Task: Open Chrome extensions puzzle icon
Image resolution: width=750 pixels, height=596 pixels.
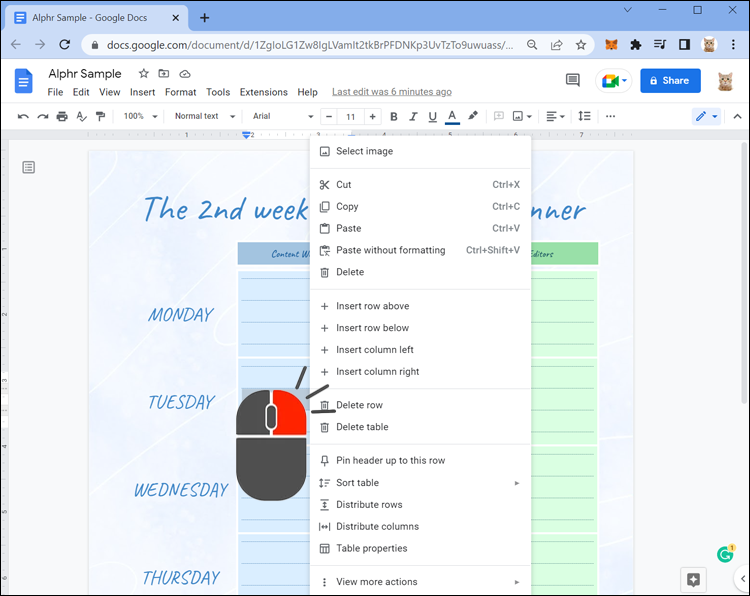Action: (x=636, y=45)
